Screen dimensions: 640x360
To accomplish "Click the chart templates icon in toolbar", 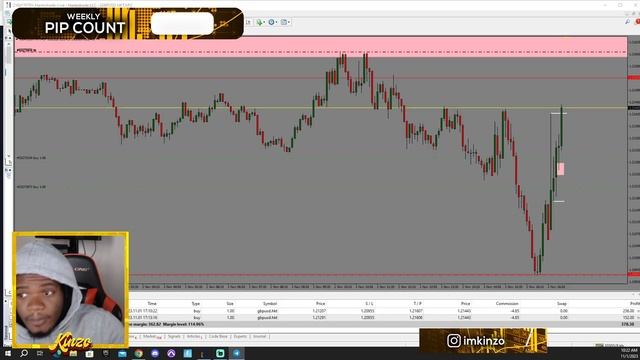I will (284, 22).
